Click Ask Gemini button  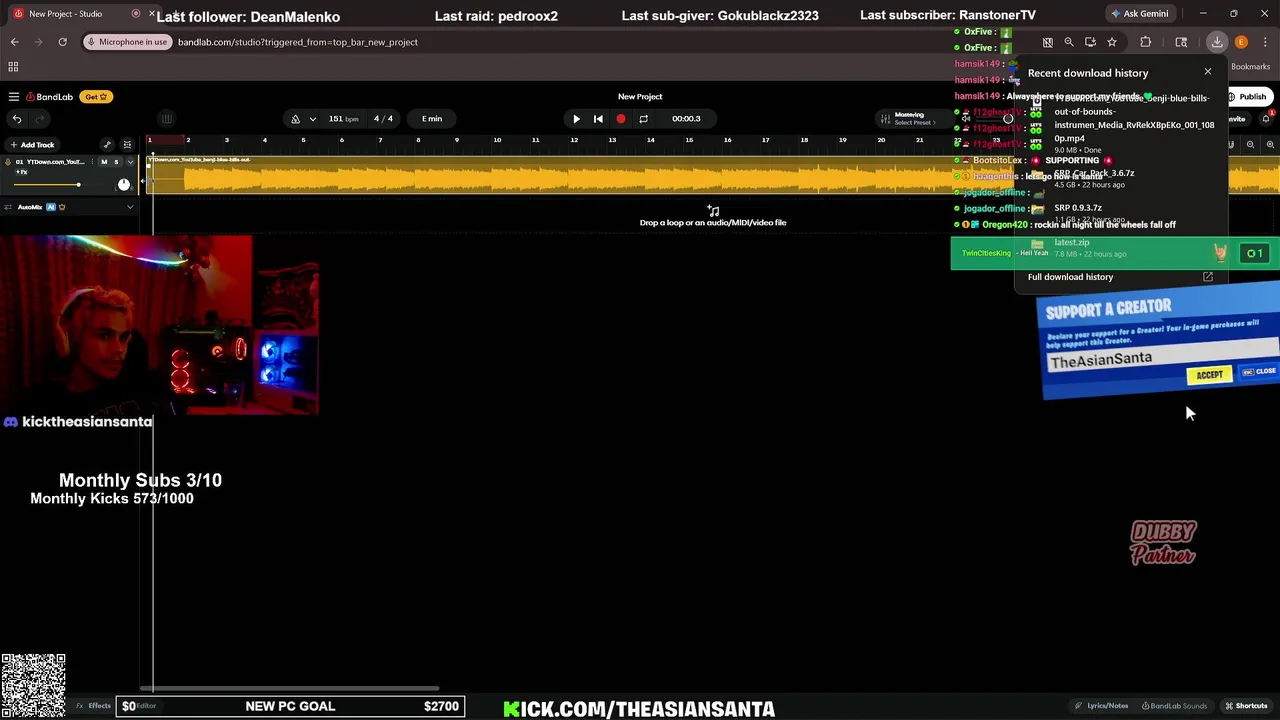1139,14
